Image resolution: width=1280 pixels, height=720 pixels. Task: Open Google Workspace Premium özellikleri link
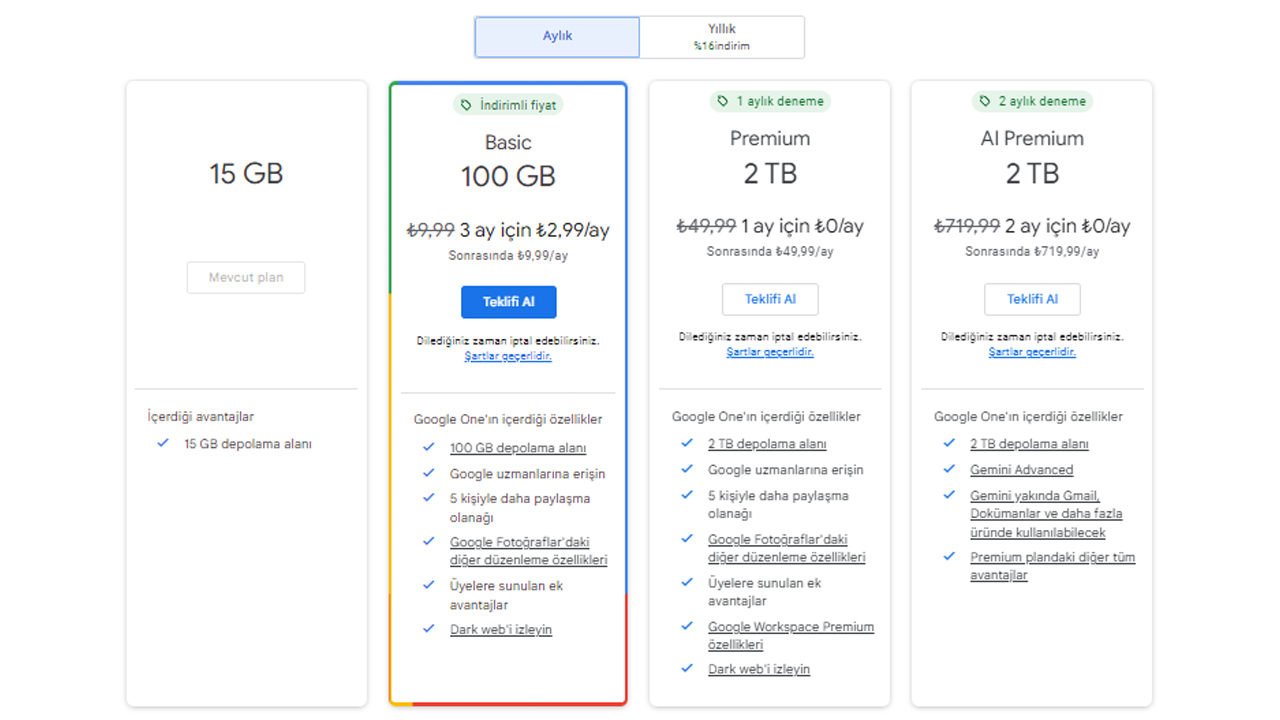(791, 636)
